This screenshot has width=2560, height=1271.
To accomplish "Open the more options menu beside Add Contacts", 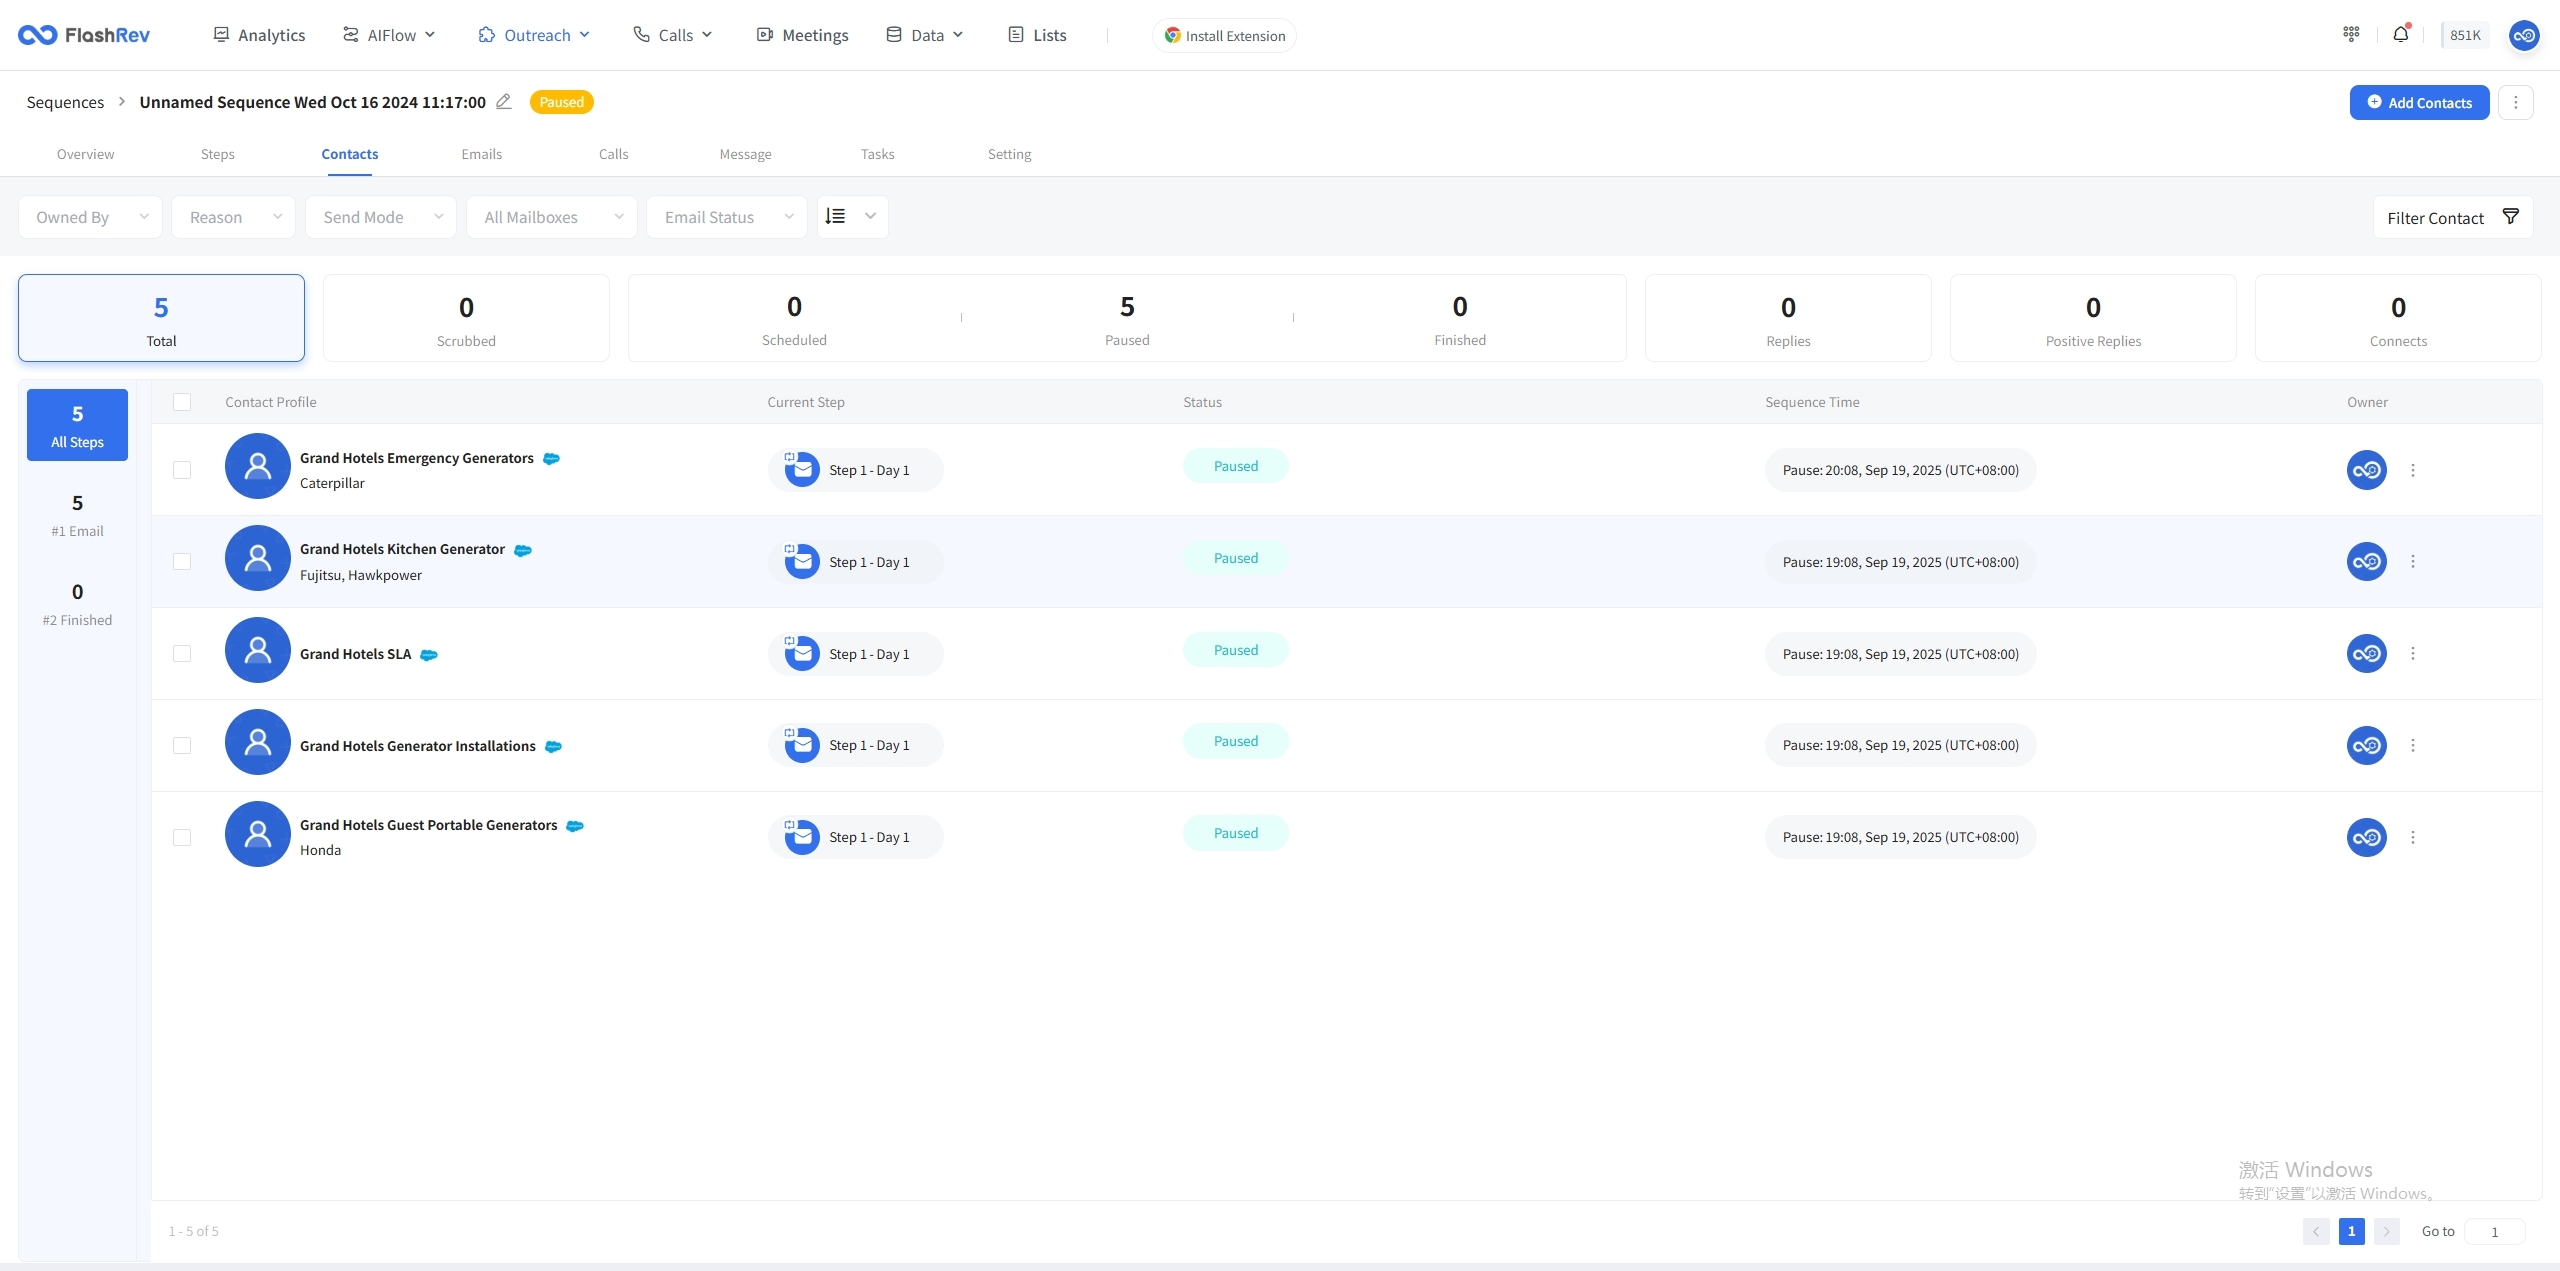I will point(2516,102).
